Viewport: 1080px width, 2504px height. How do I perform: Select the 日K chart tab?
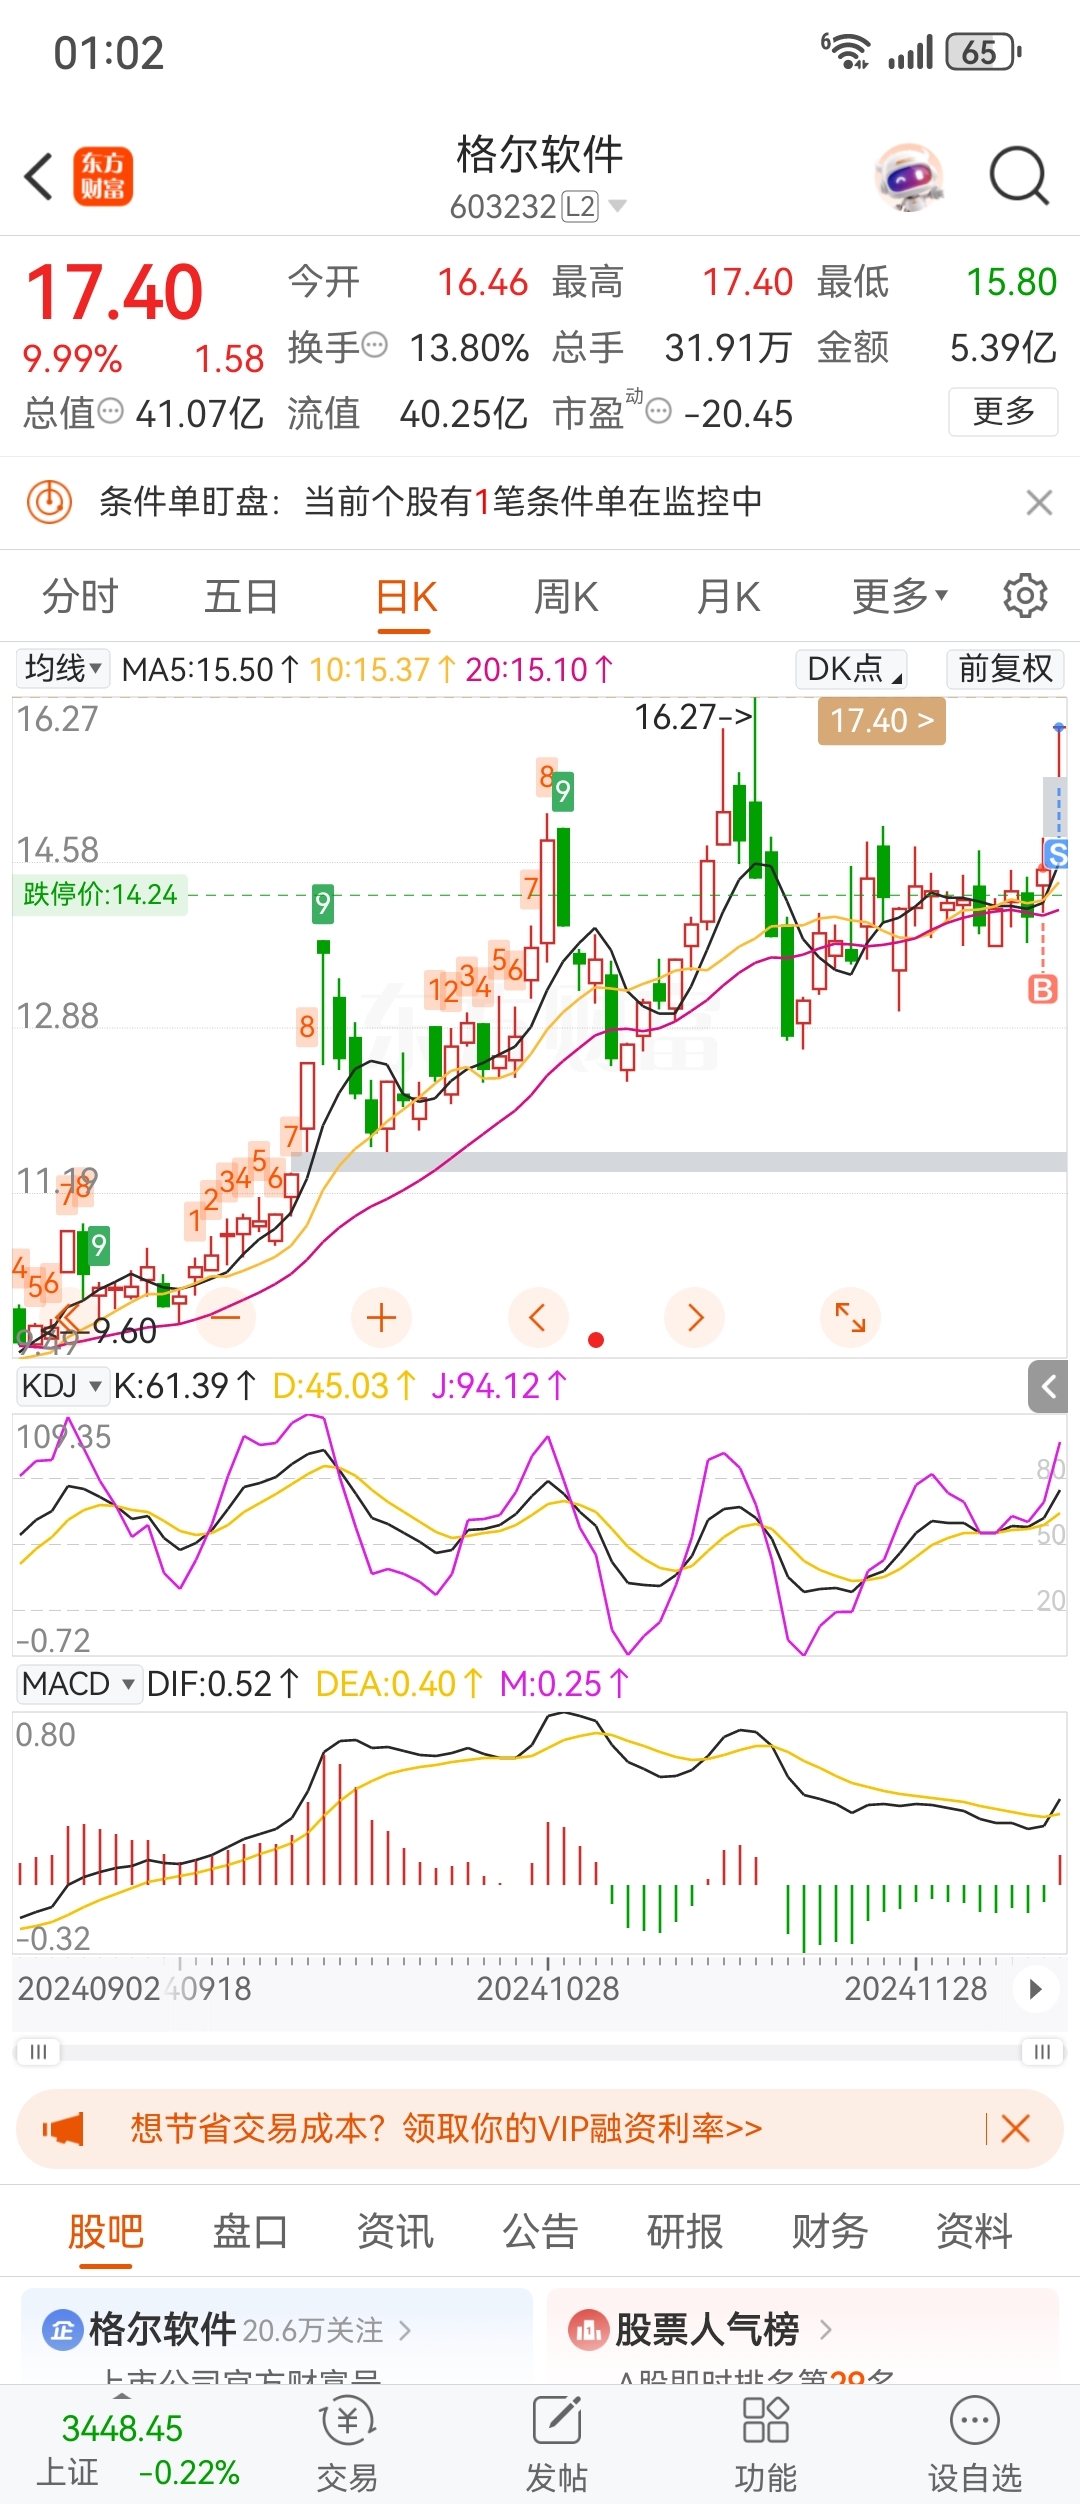[405, 597]
